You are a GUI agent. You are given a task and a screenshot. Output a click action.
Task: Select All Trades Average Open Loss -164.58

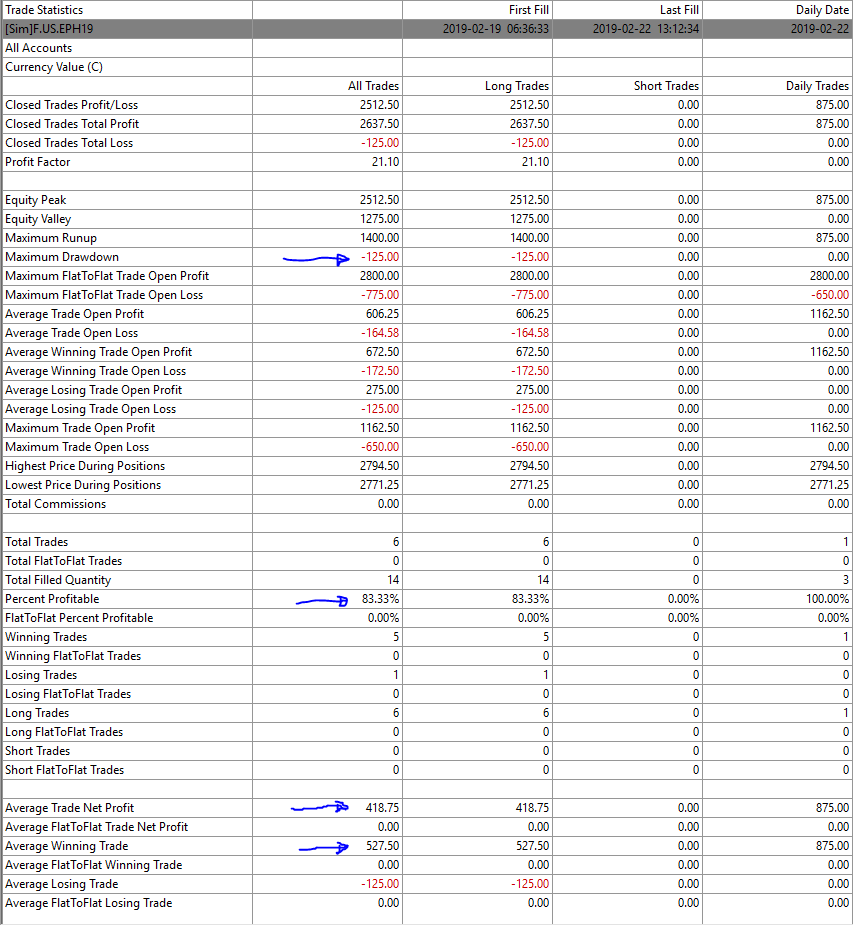(x=380, y=333)
